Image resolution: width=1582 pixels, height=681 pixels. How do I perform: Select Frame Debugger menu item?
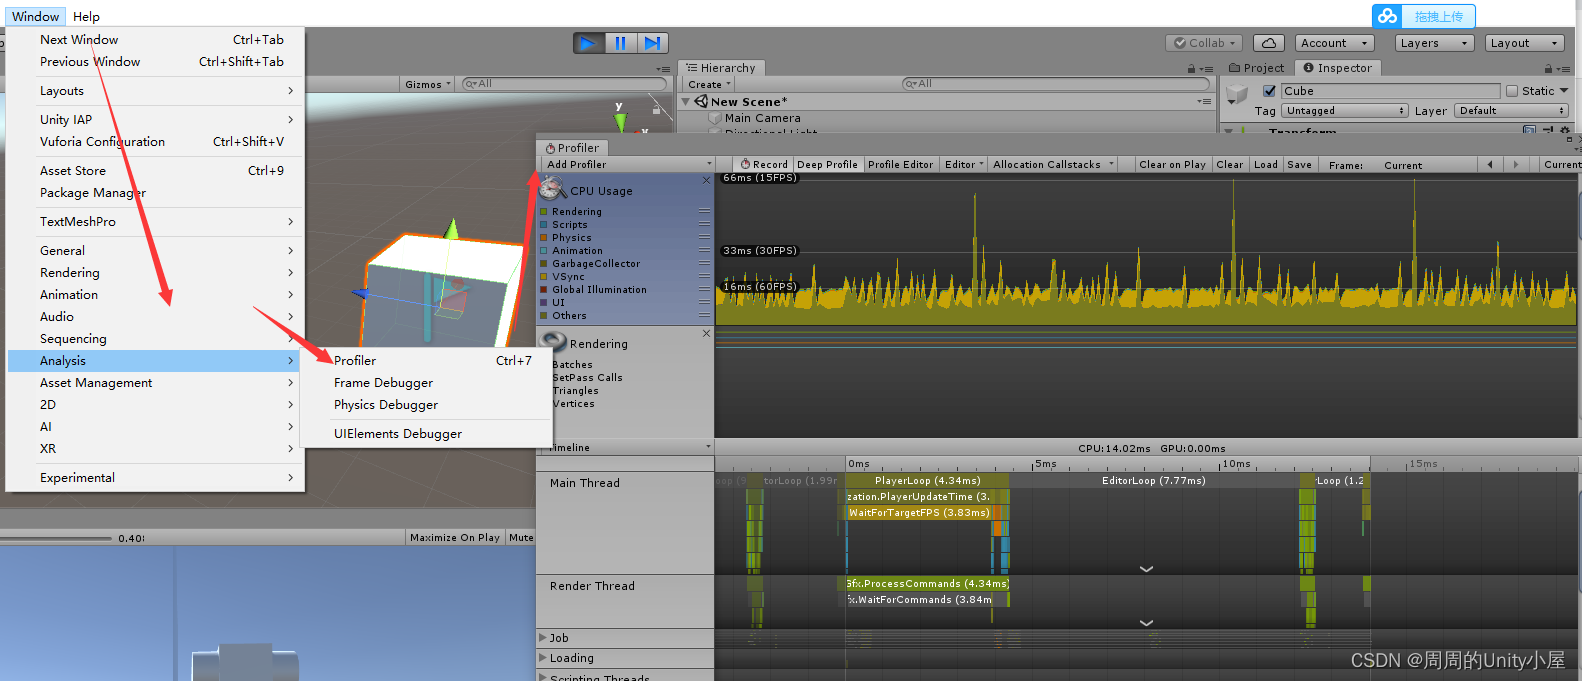pyautogui.click(x=426, y=383)
